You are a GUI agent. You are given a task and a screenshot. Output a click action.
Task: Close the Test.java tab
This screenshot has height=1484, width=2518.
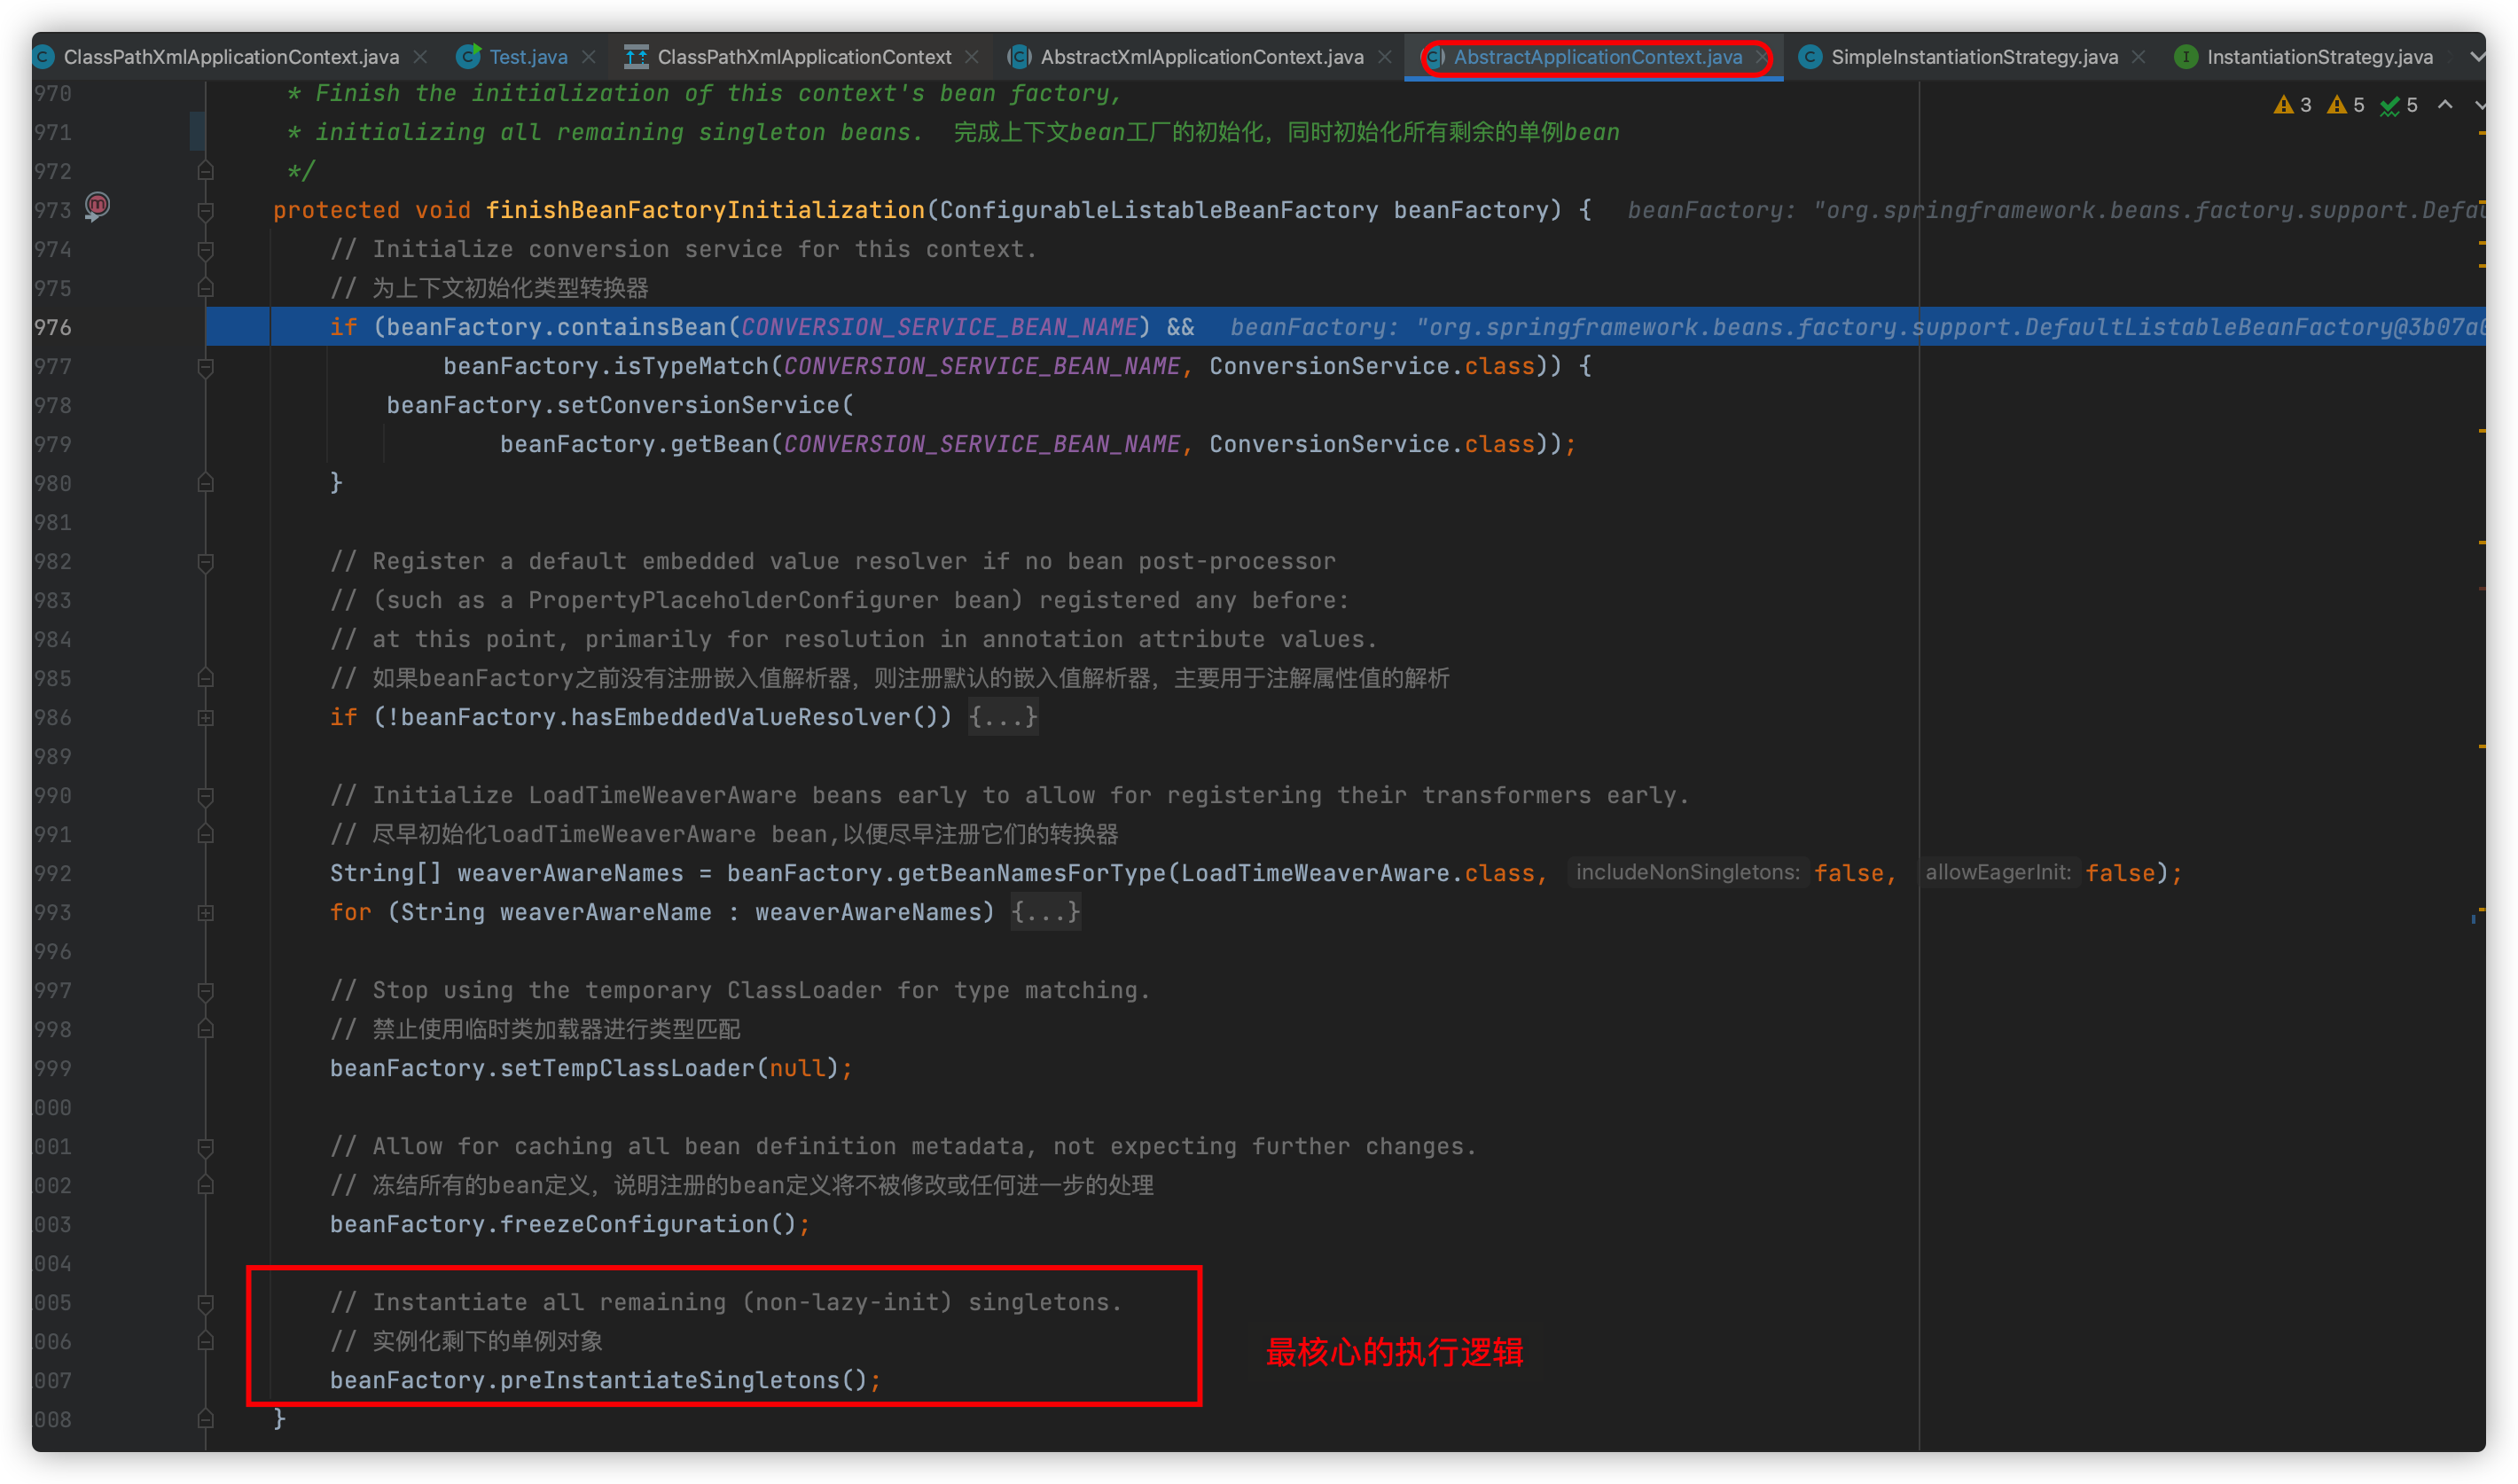pos(589,57)
